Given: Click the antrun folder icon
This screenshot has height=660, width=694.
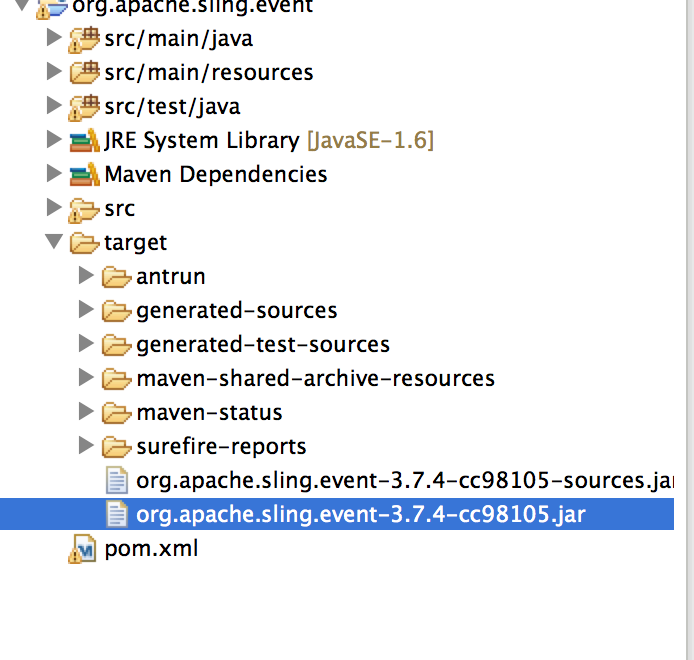Looking at the screenshot, I should point(116,278).
